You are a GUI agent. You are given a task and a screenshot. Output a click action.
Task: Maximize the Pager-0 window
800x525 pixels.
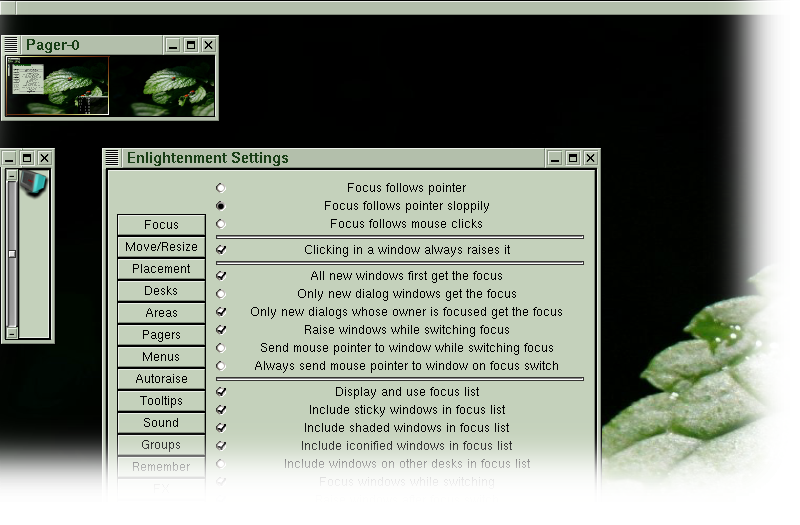[191, 45]
